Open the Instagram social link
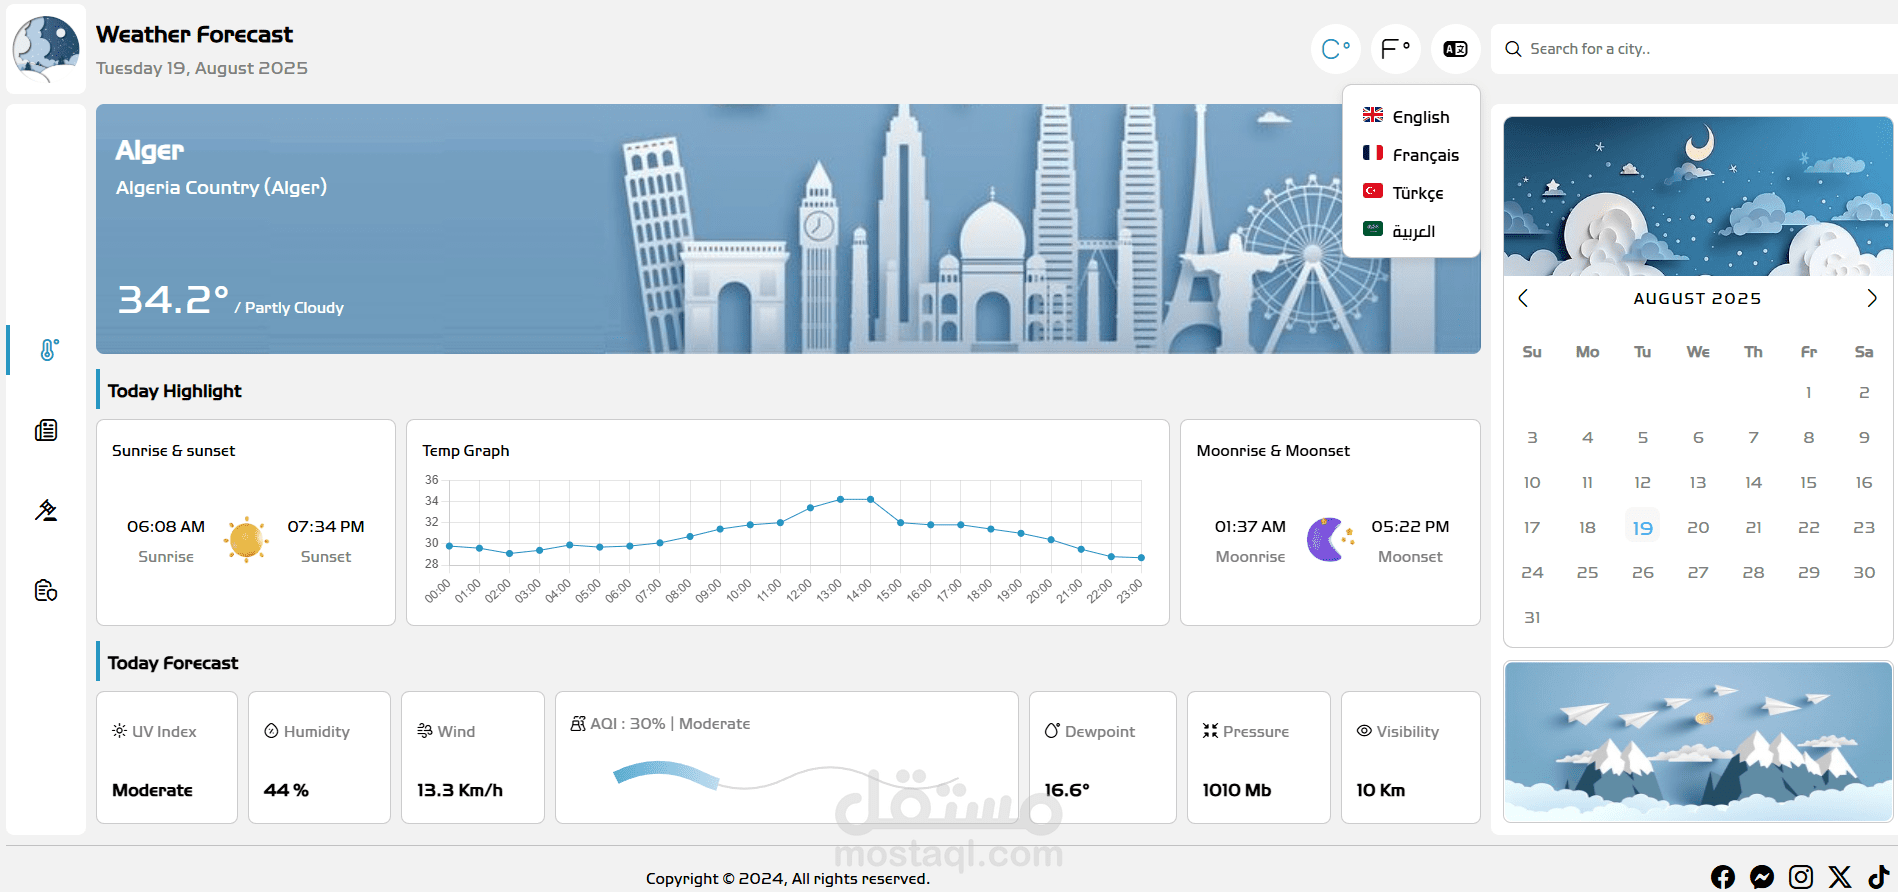This screenshot has width=1898, height=892. pyautogui.click(x=1800, y=877)
